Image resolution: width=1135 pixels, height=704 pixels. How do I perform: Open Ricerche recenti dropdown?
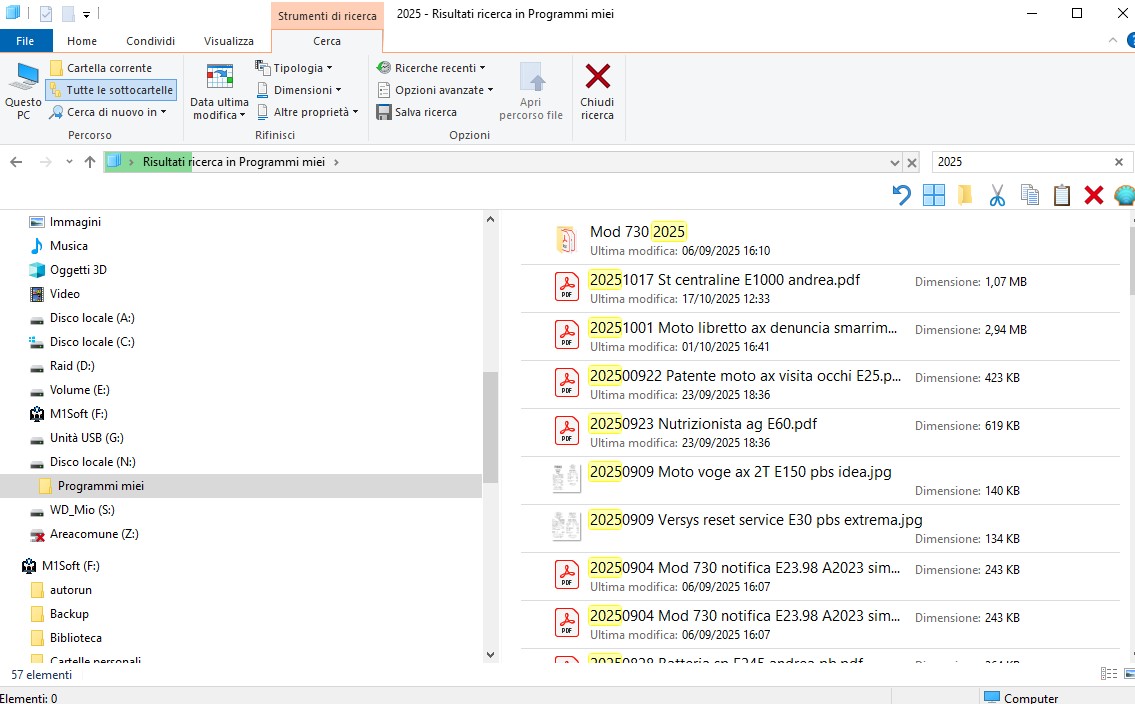(x=434, y=68)
